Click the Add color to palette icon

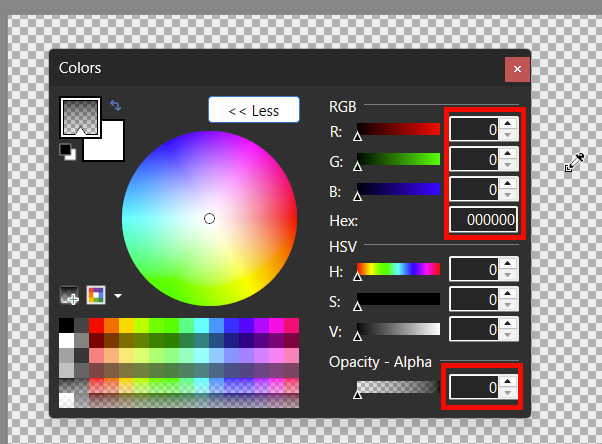[69, 295]
